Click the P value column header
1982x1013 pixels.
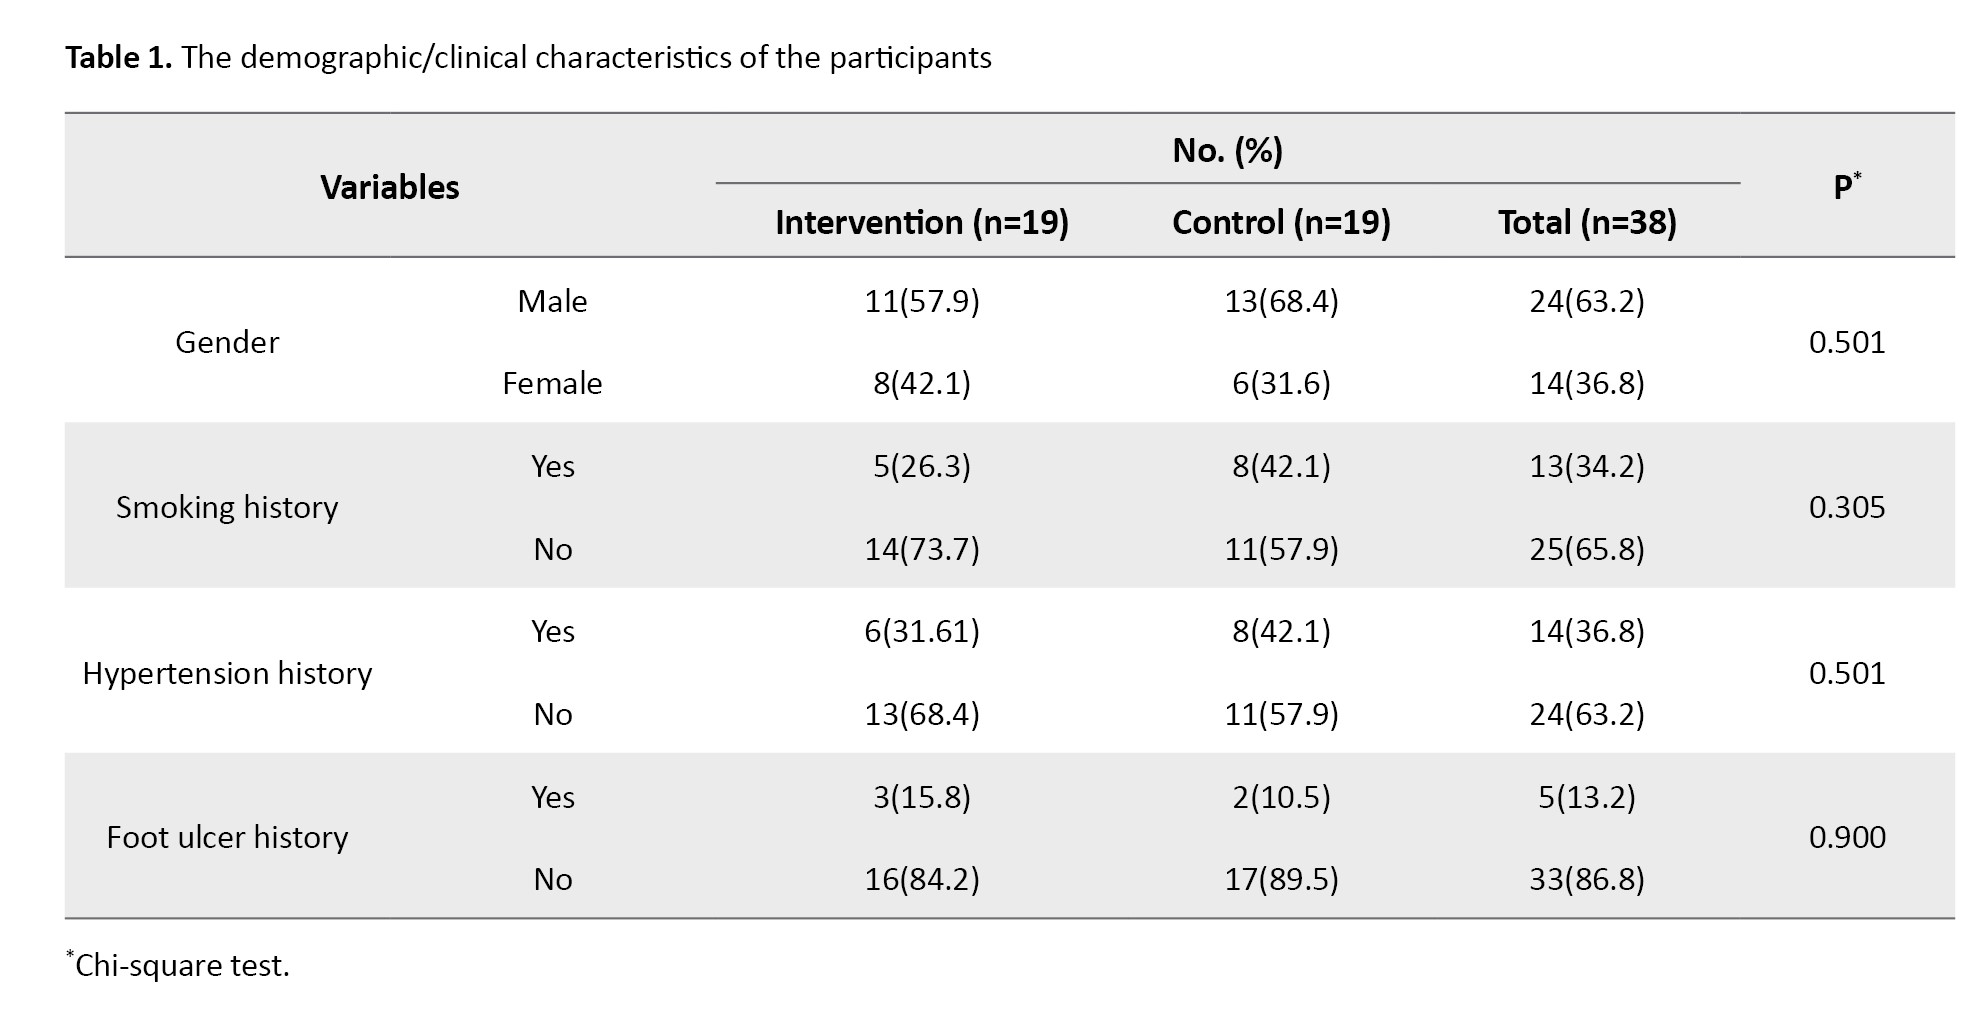tap(1846, 186)
